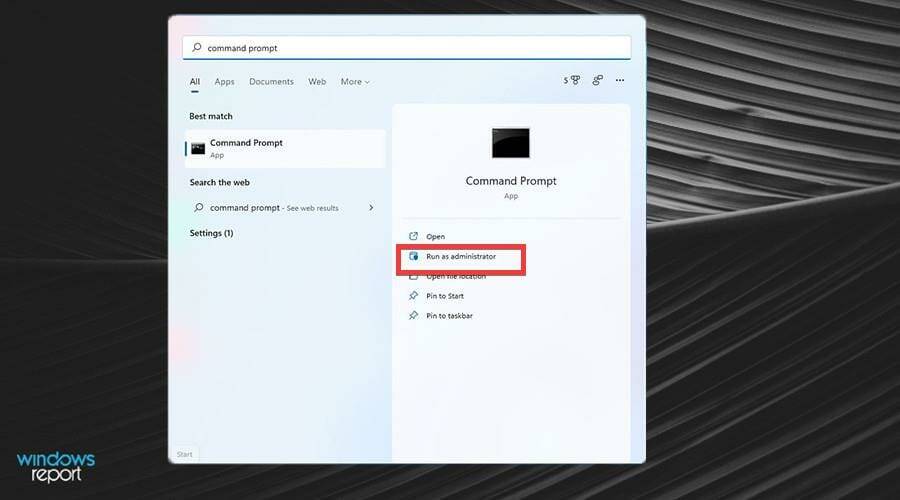Switch to the Apps tab
This screenshot has height=500, width=900.
click(224, 82)
